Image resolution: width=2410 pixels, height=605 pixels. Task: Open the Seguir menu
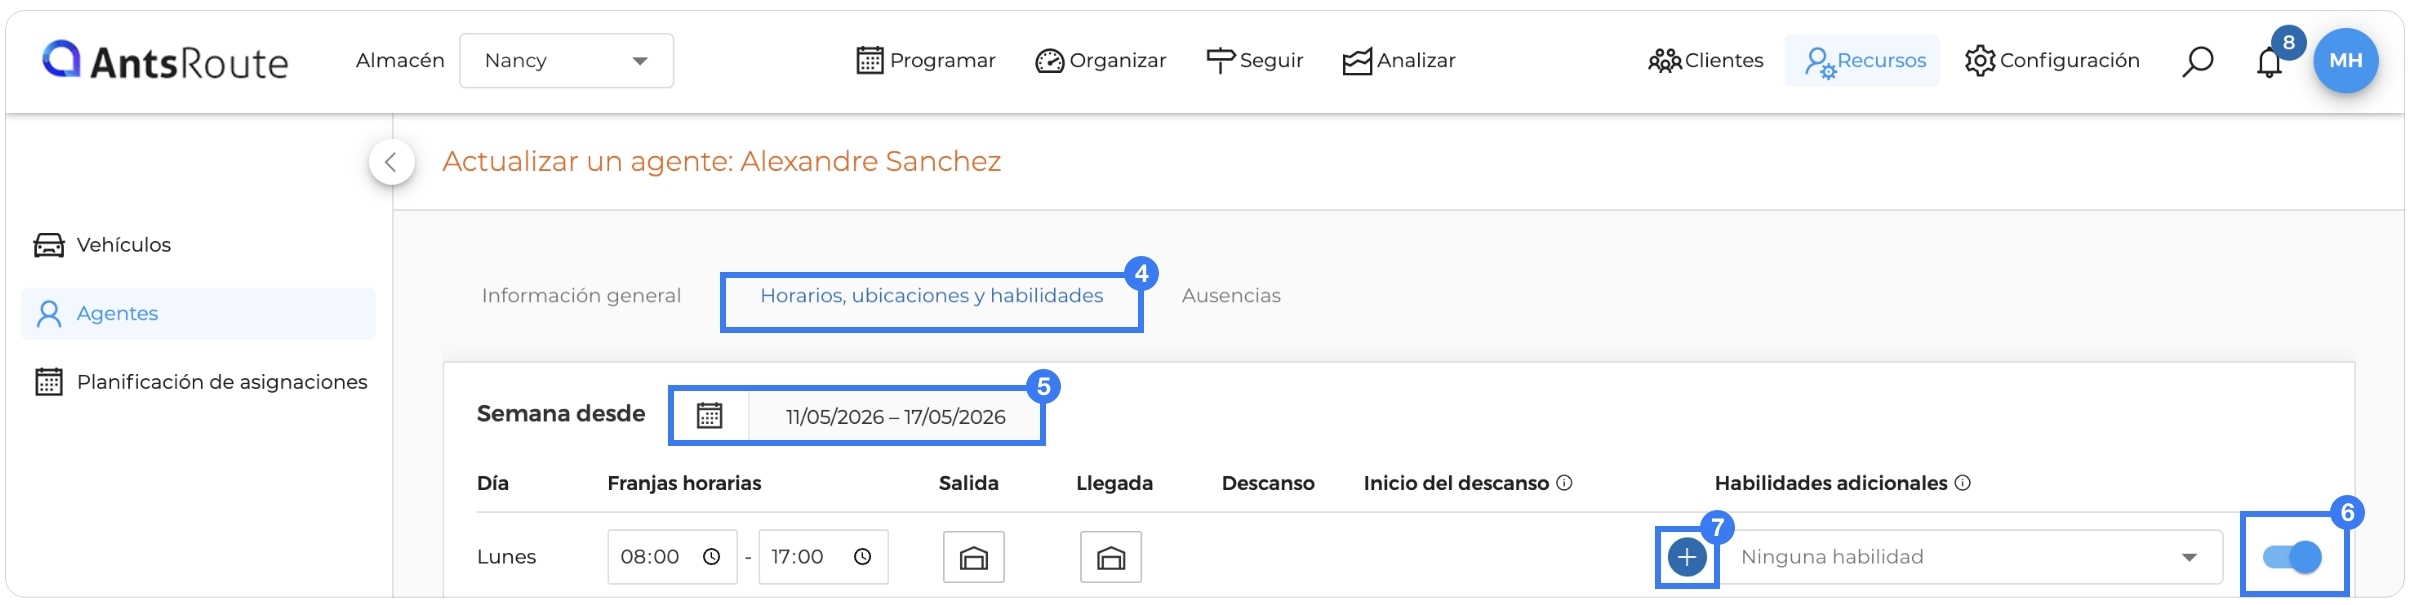coord(1254,61)
